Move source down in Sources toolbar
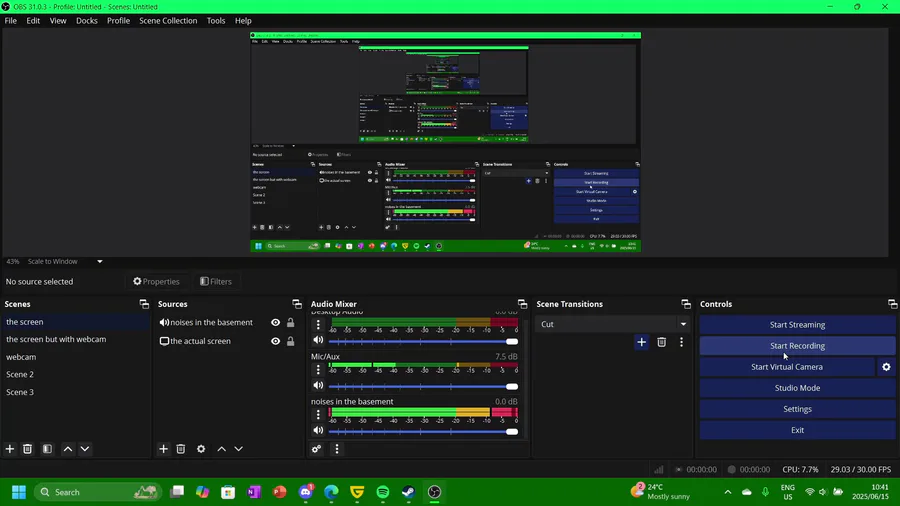The height and width of the screenshot is (506, 900). tap(238, 449)
